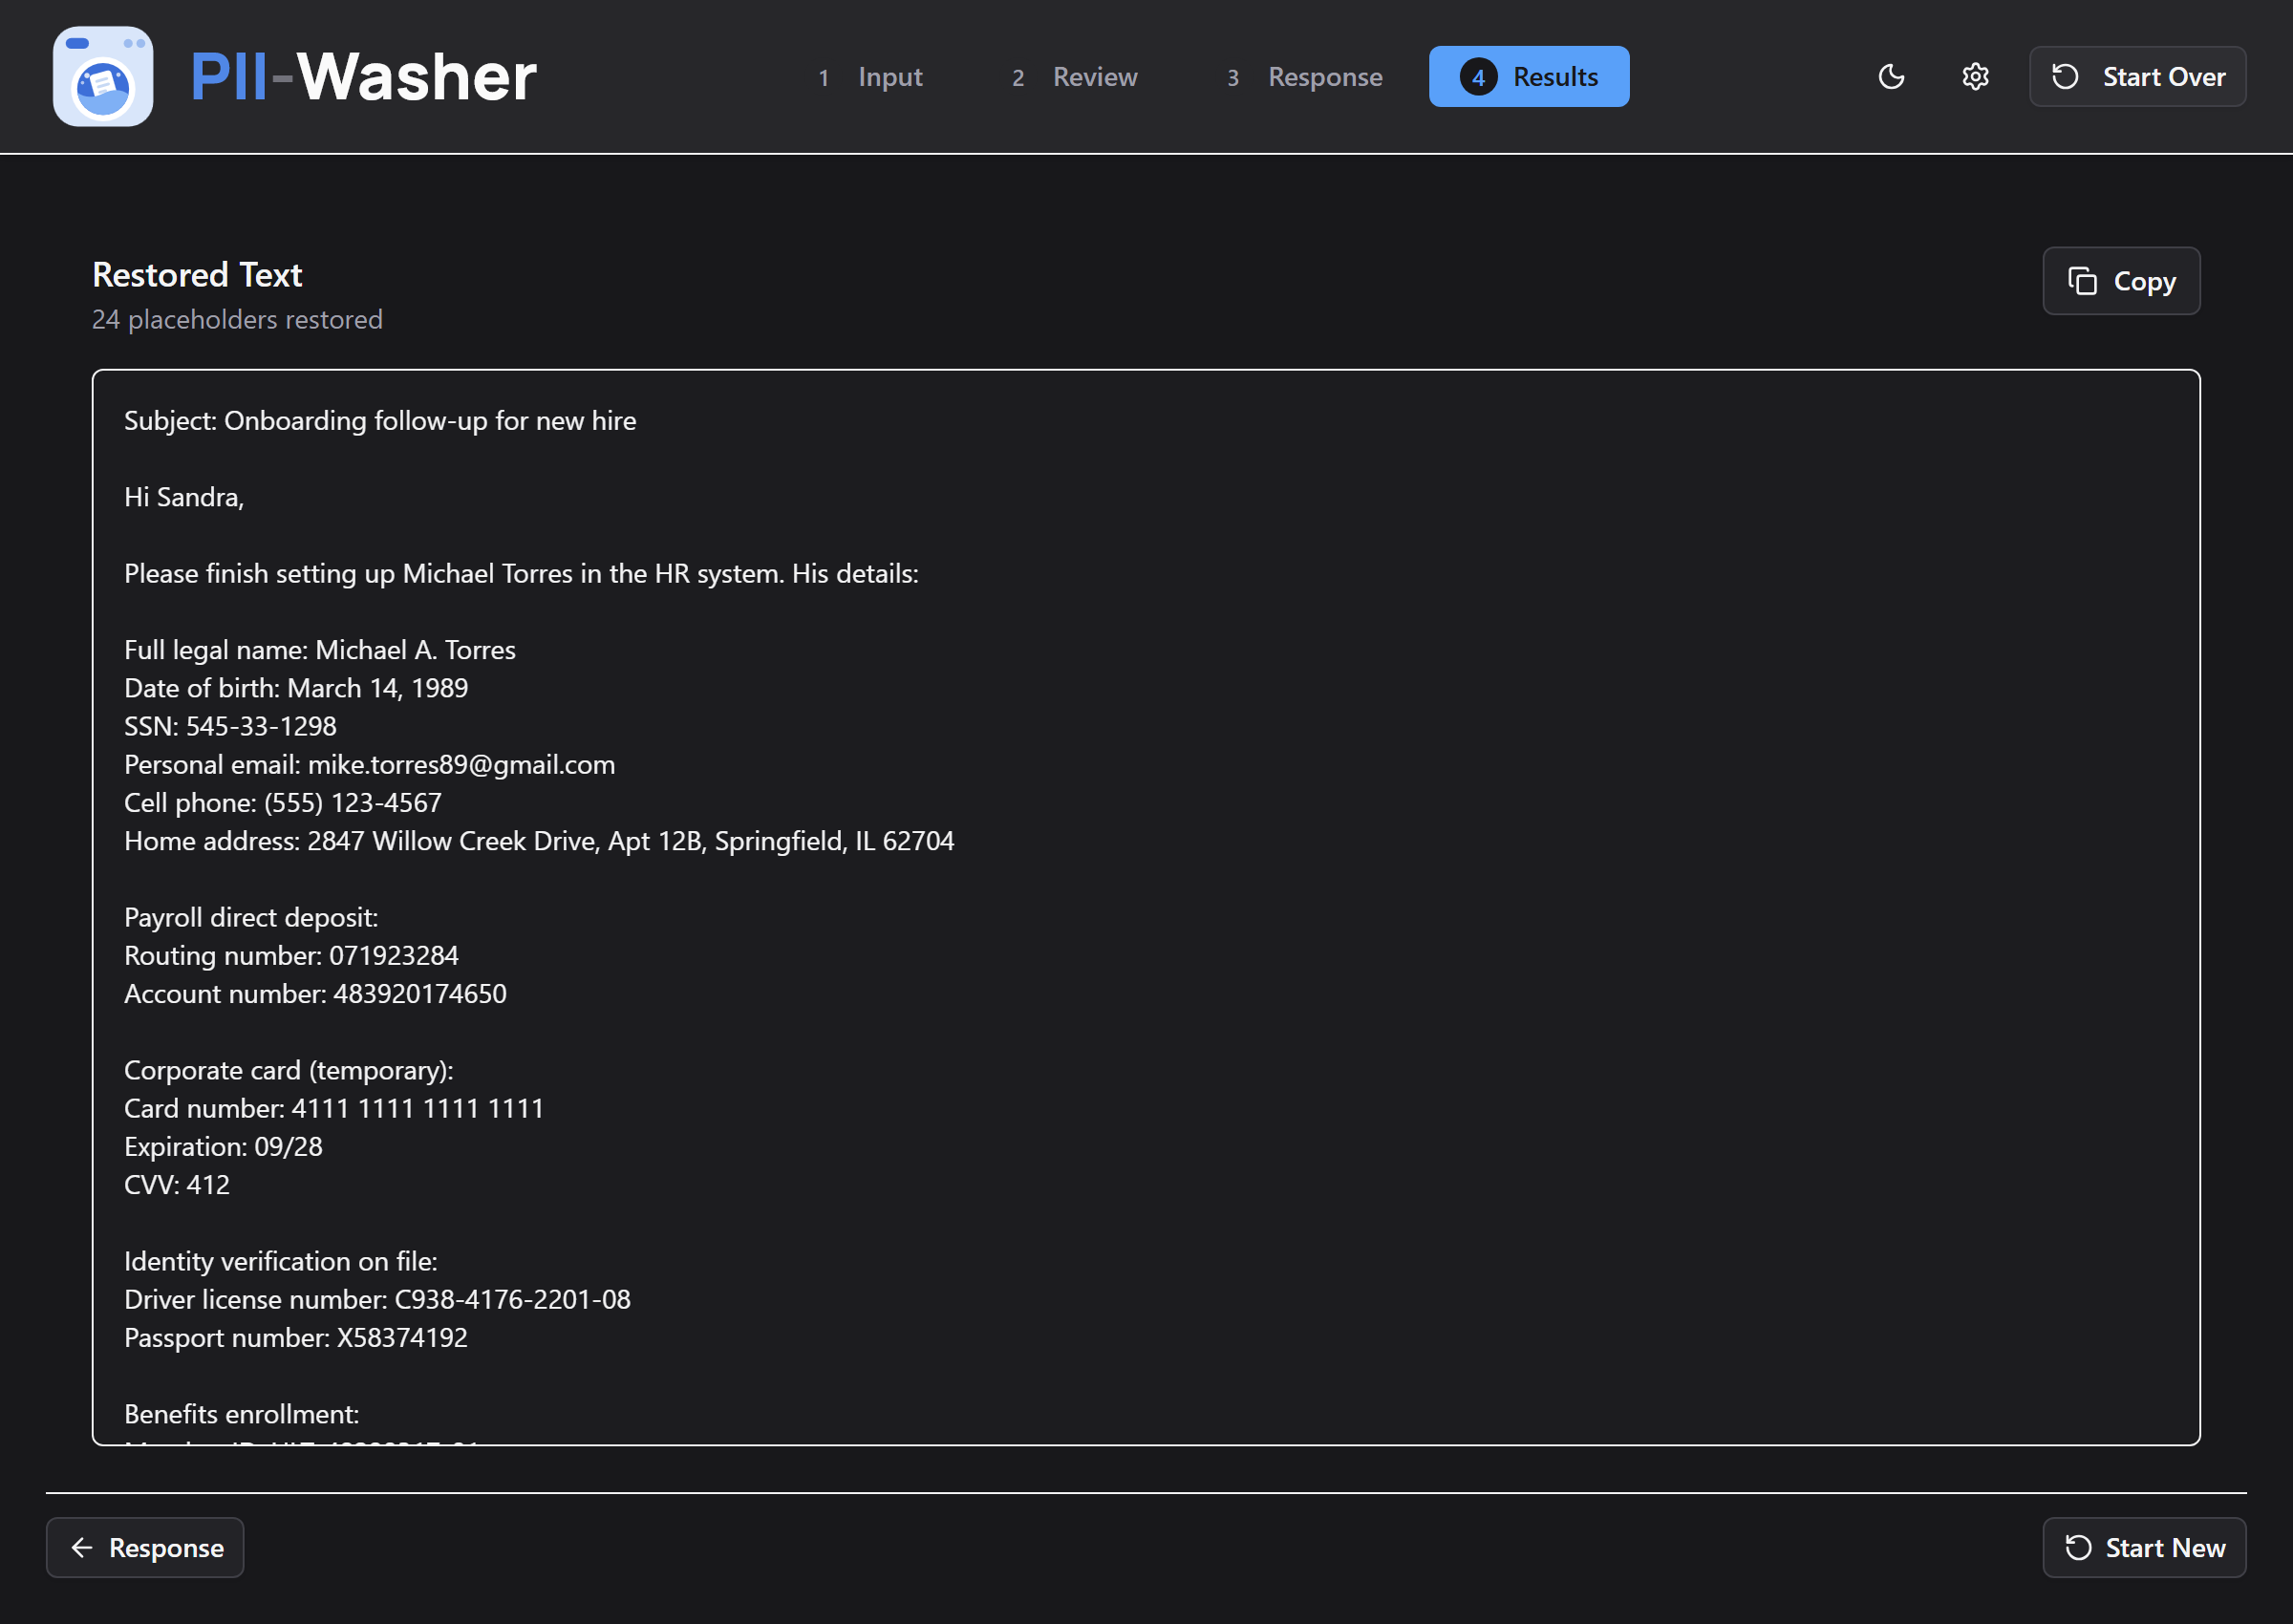2293x1624 pixels.
Task: Click the Home address Willow Creek Drive line
Action: [539, 841]
